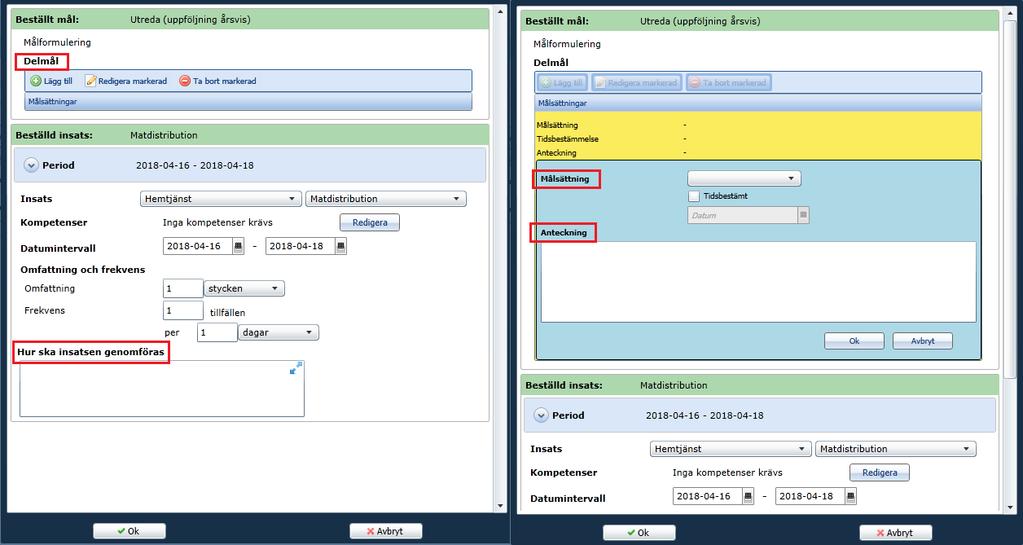The height and width of the screenshot is (545, 1023).
Task: Collapse Period section in right window
Action: 541,415
